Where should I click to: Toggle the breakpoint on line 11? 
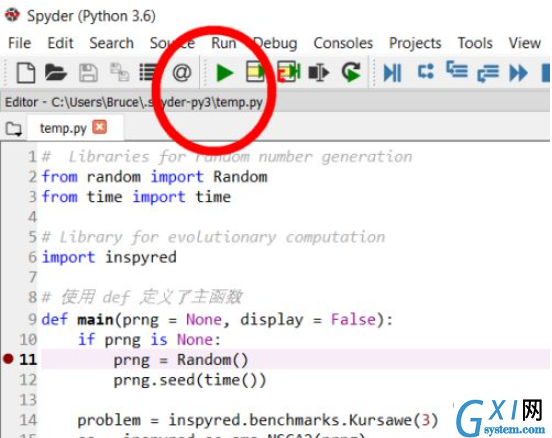point(8,359)
